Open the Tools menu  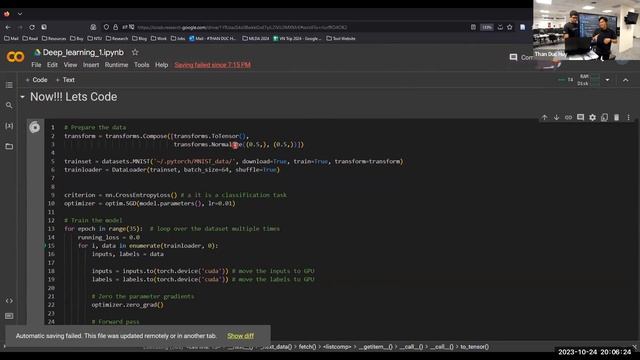coord(142,65)
